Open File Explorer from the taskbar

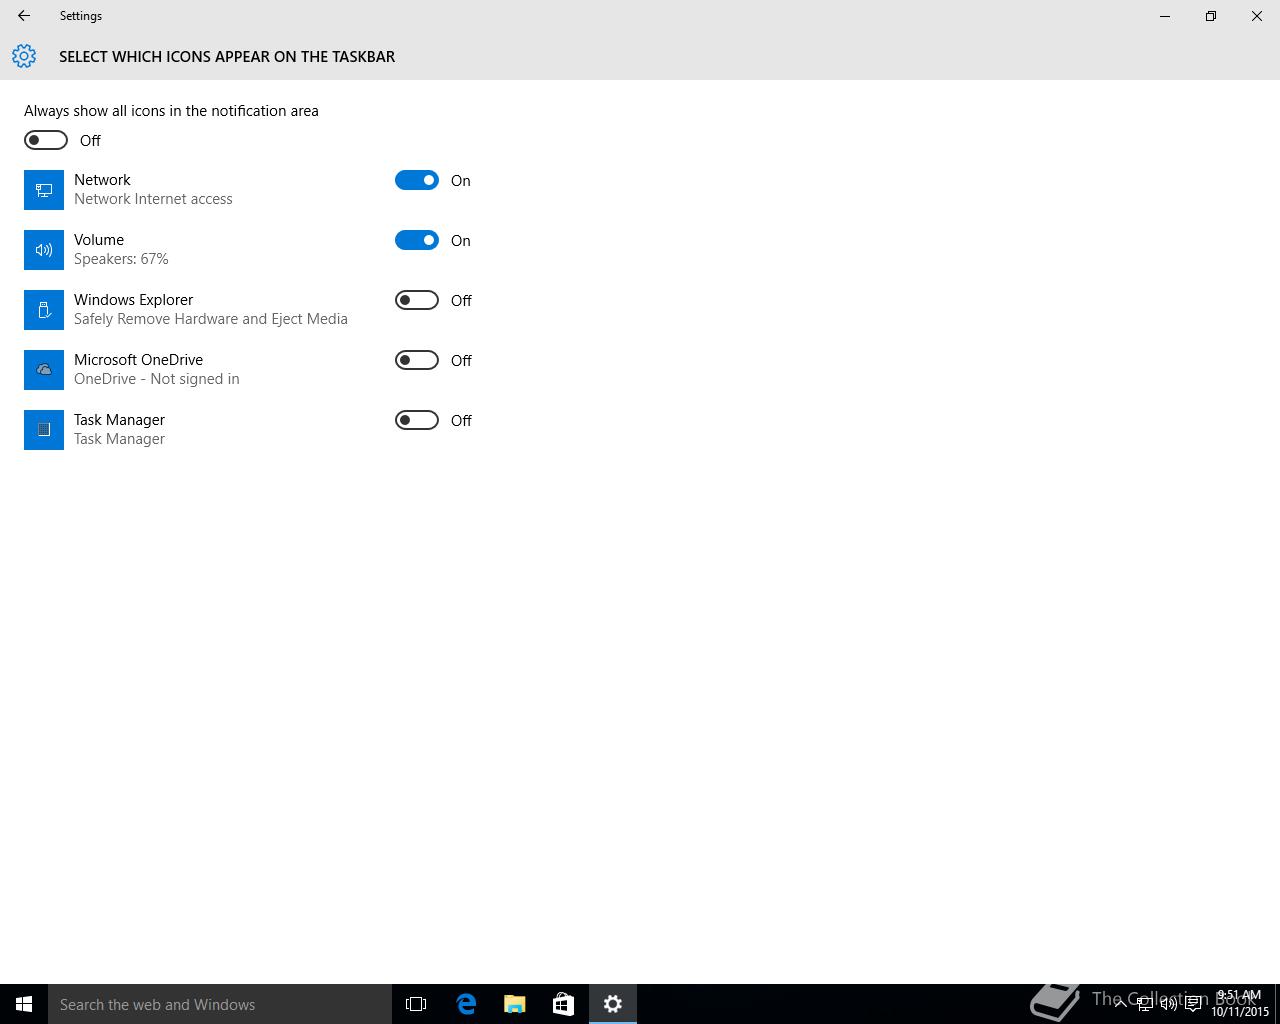pos(515,1004)
